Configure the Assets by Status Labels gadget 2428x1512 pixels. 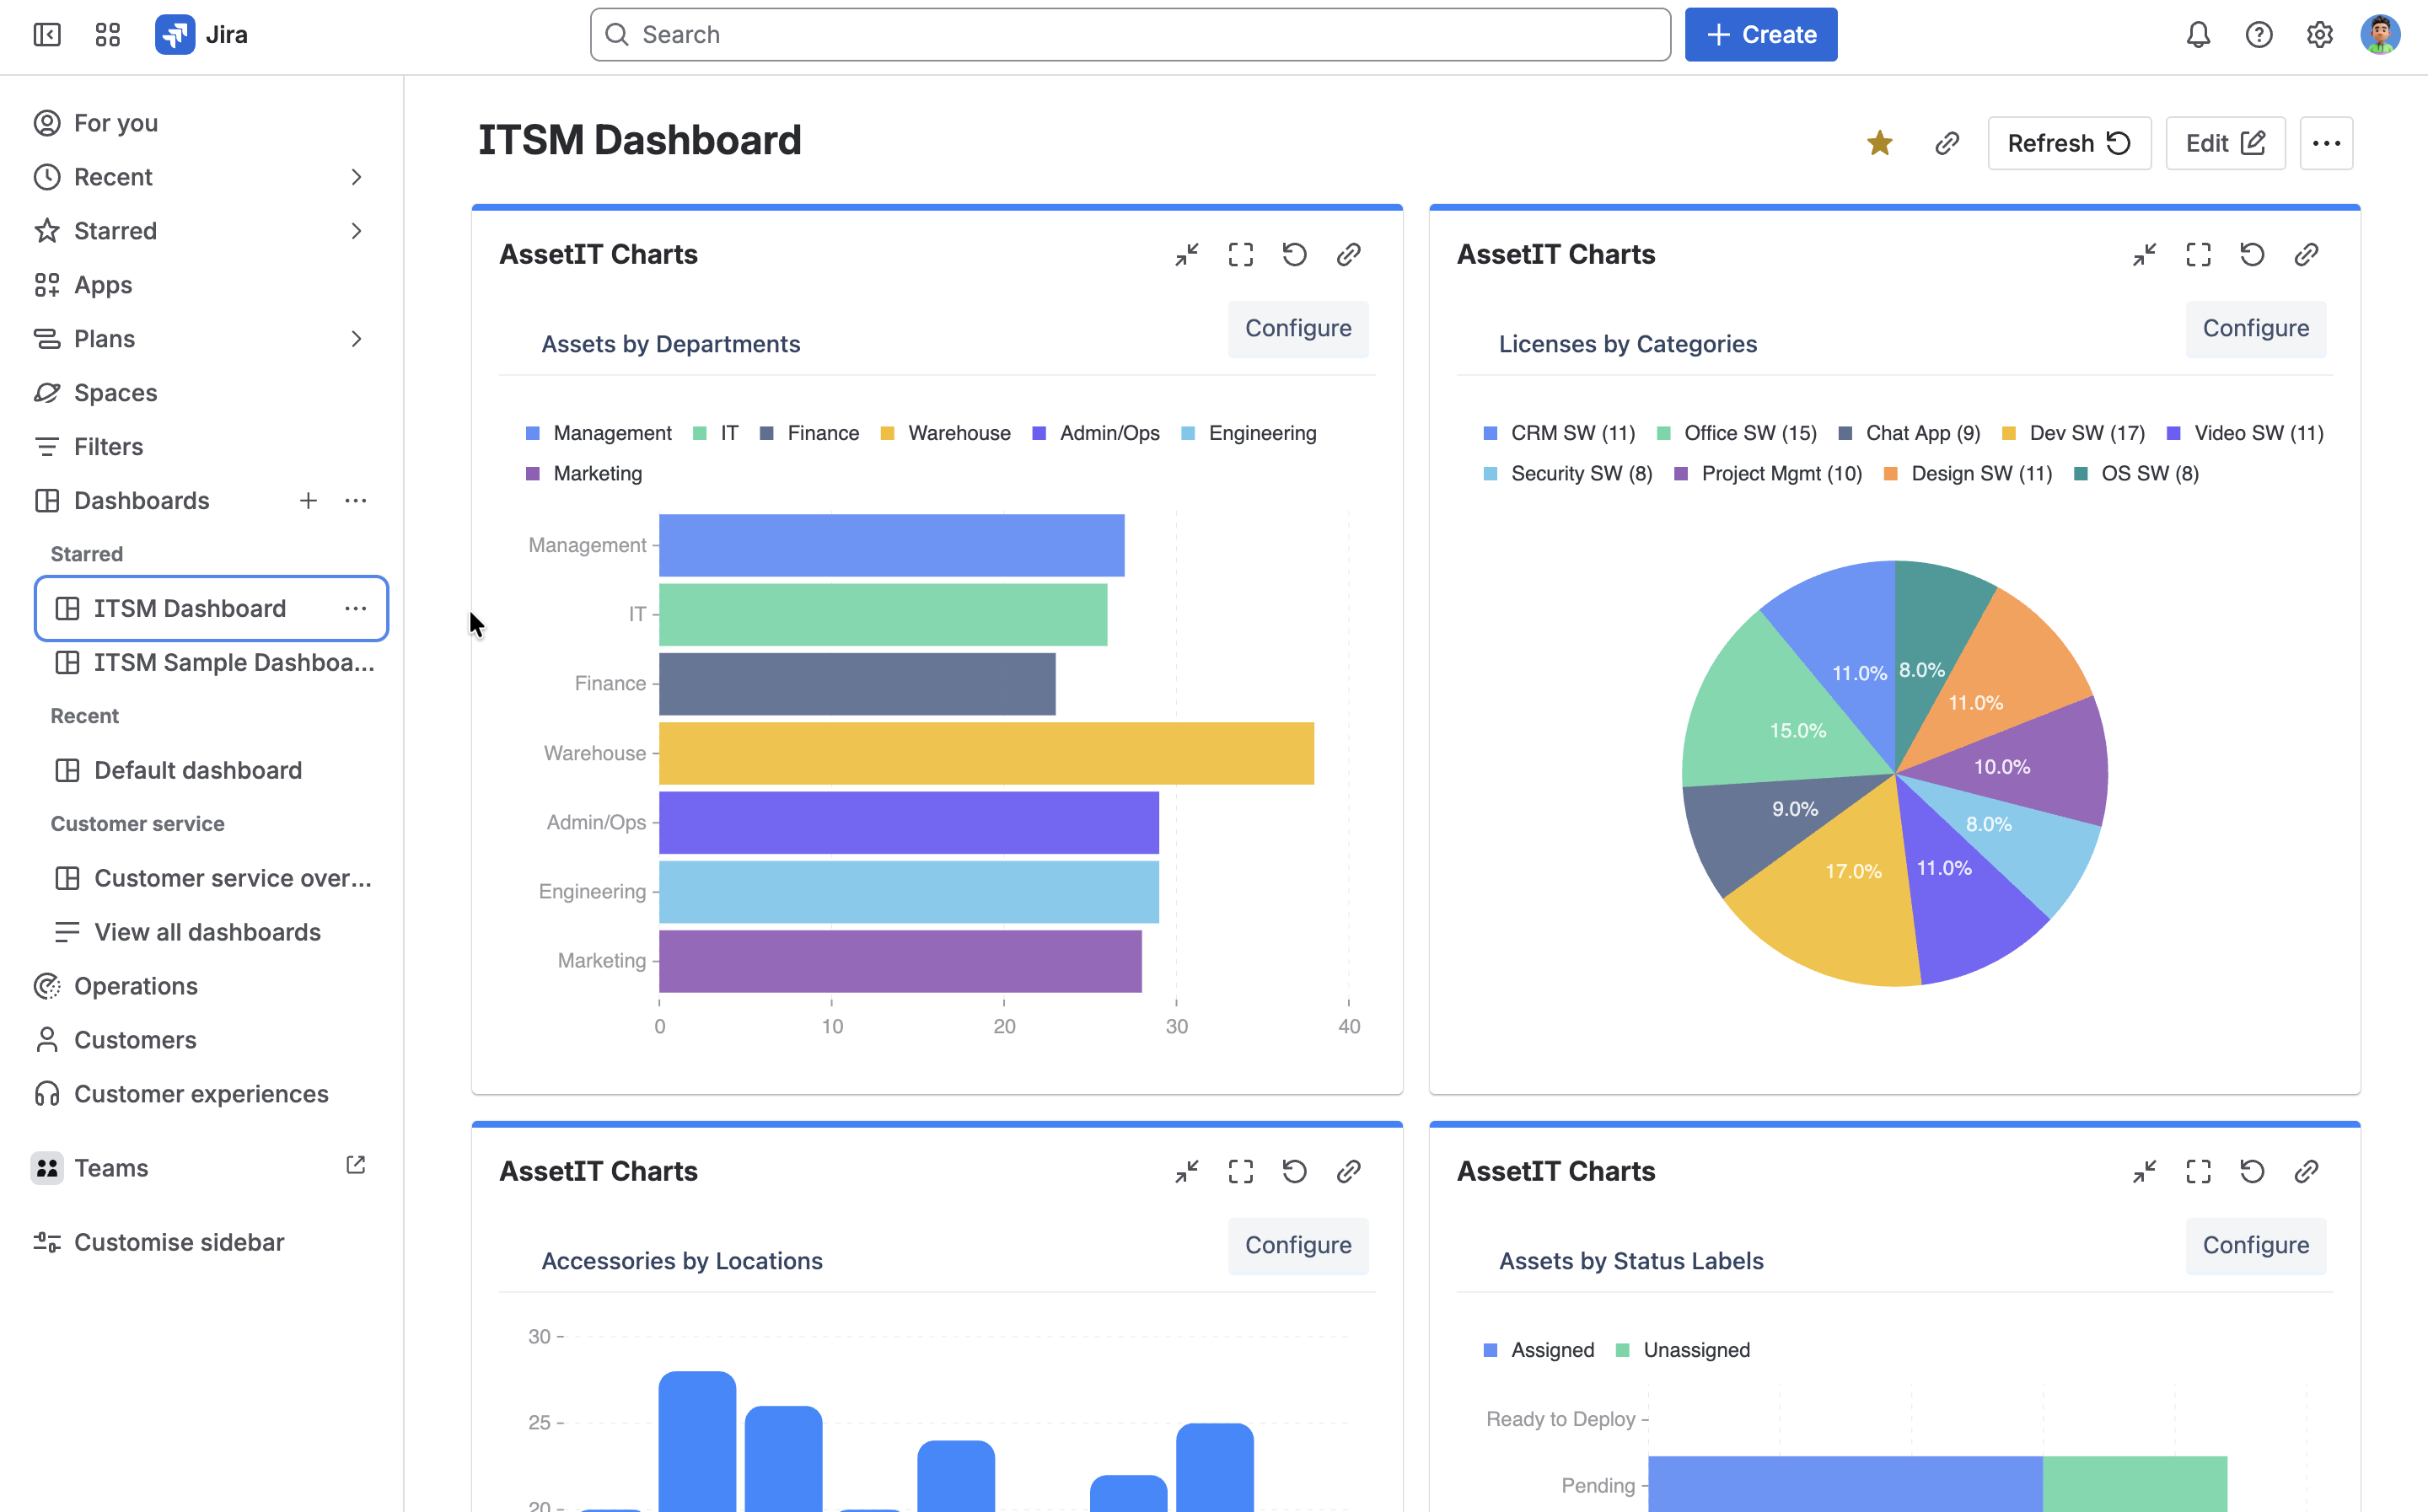(x=2256, y=1245)
